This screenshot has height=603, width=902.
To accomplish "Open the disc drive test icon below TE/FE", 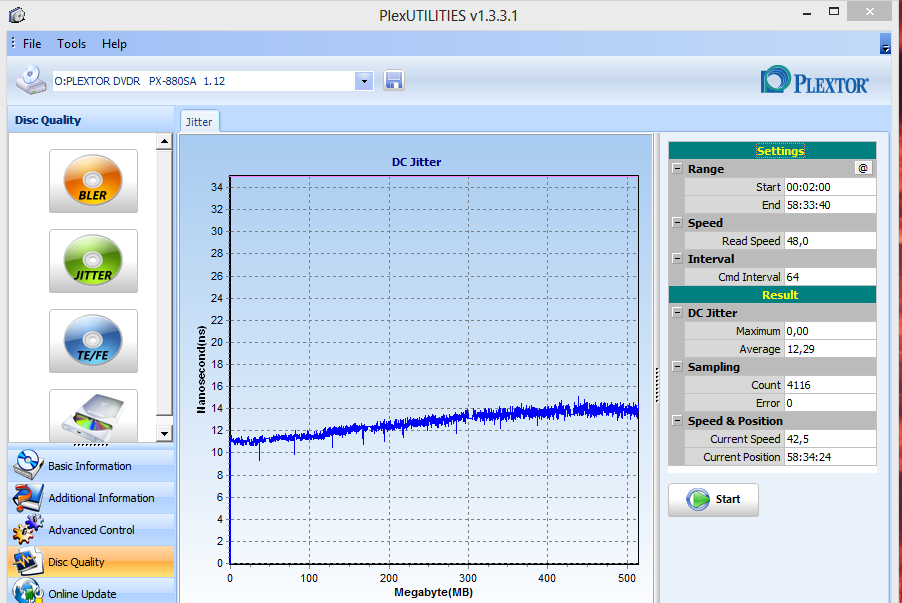I will (93, 416).
